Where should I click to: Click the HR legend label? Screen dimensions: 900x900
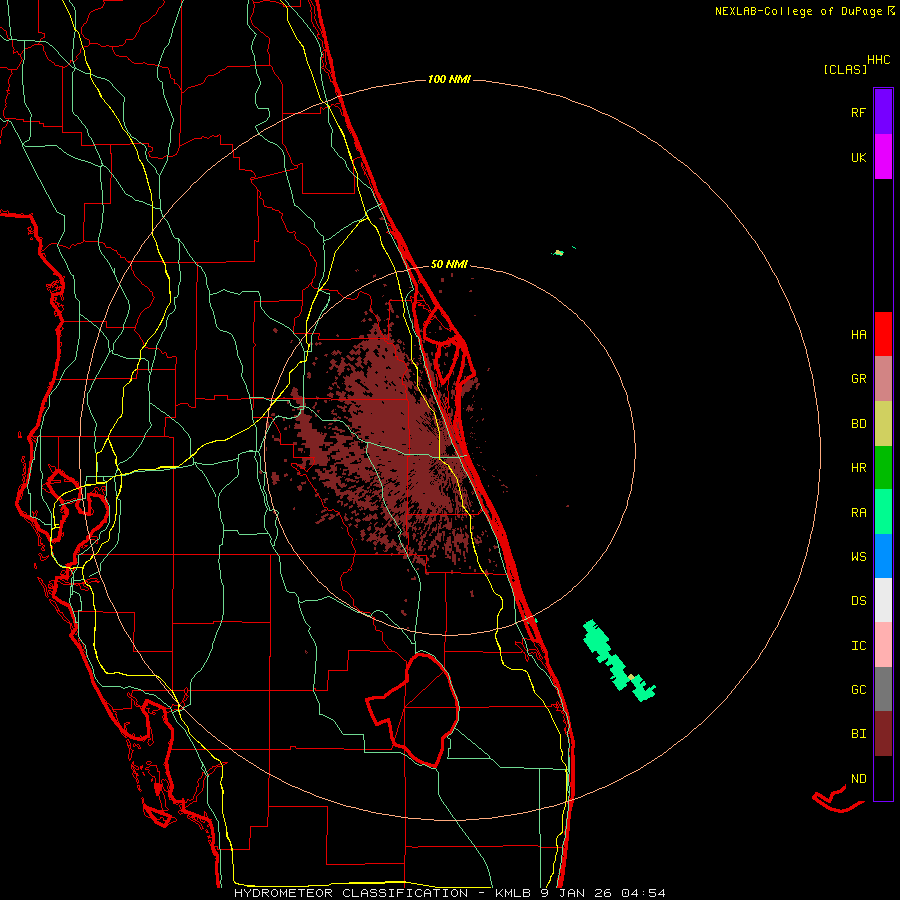pyautogui.click(x=858, y=468)
